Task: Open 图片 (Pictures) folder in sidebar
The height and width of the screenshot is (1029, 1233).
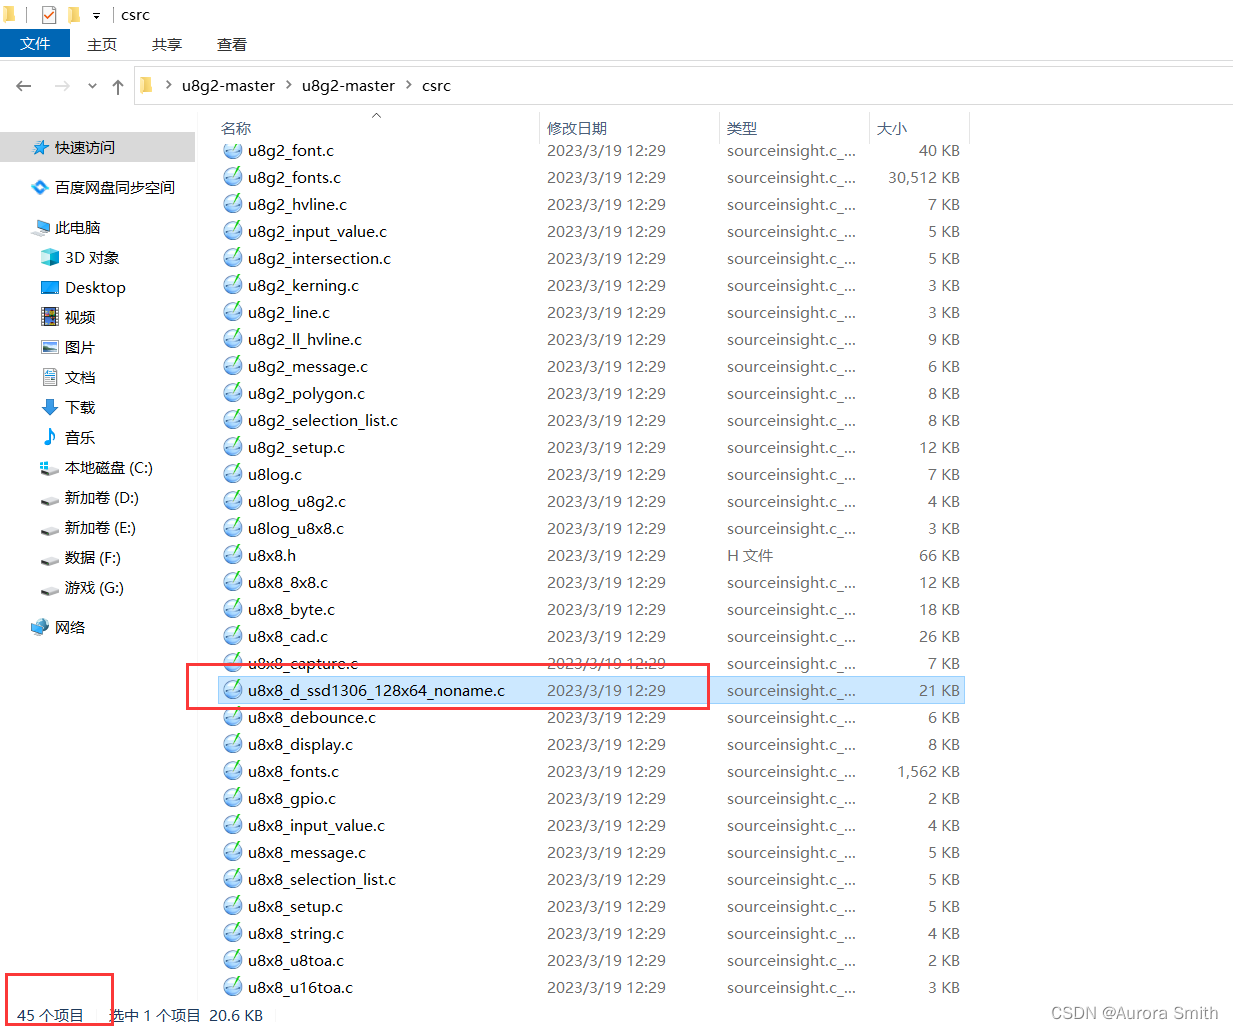Action: pyautogui.click(x=68, y=347)
